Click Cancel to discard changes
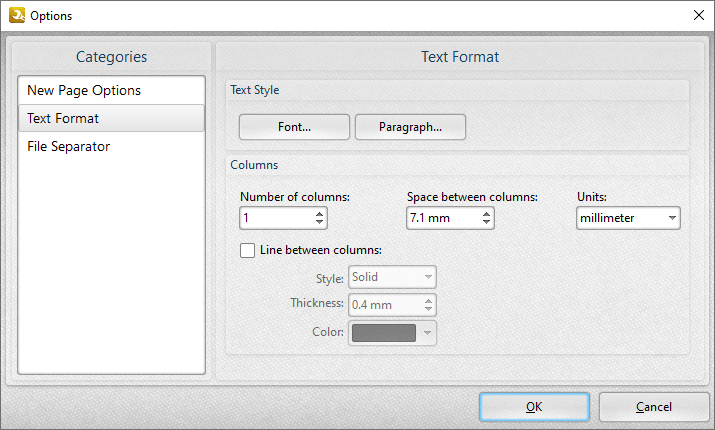715x430 pixels. pos(654,407)
